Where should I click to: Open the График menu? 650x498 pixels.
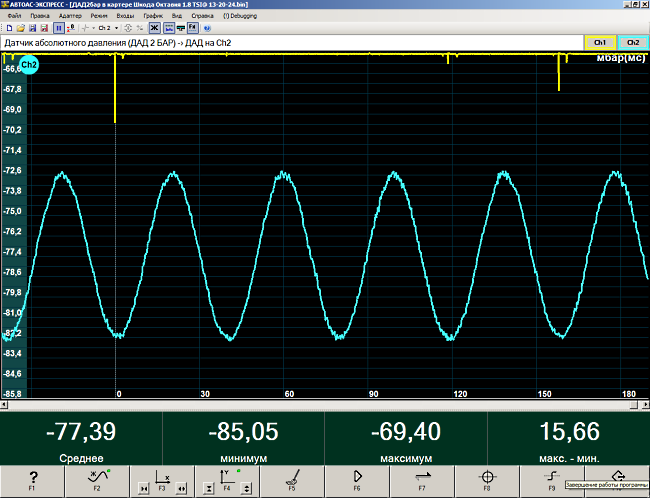(x=153, y=17)
